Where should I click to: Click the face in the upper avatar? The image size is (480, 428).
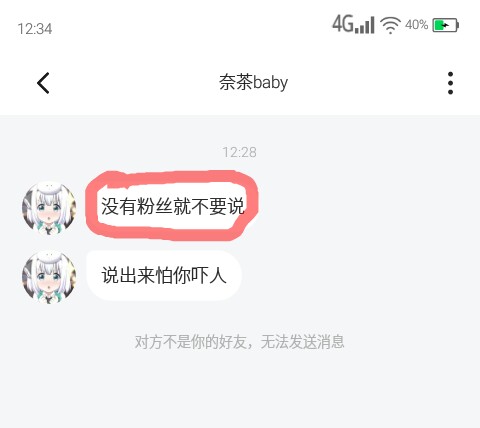coord(49,211)
